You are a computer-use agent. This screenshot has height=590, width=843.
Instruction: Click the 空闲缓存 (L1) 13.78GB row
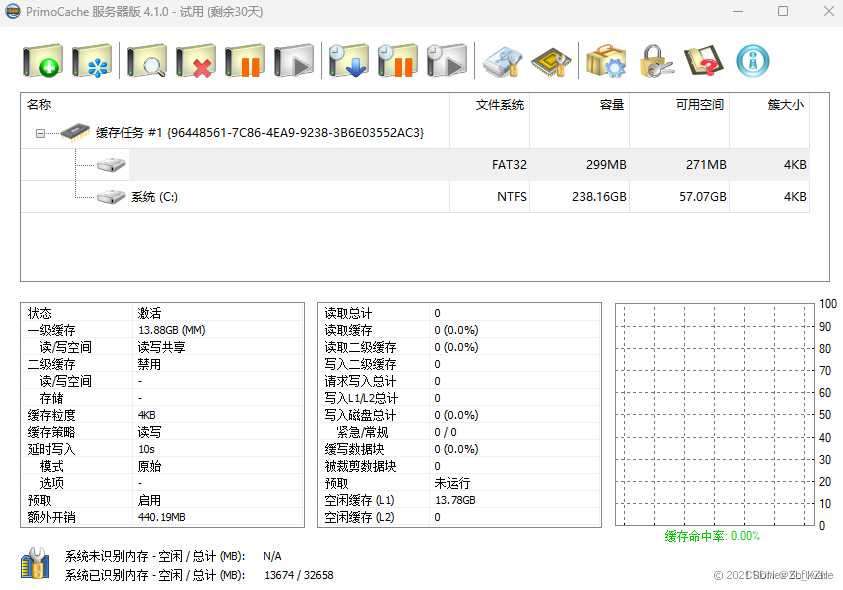[459, 500]
